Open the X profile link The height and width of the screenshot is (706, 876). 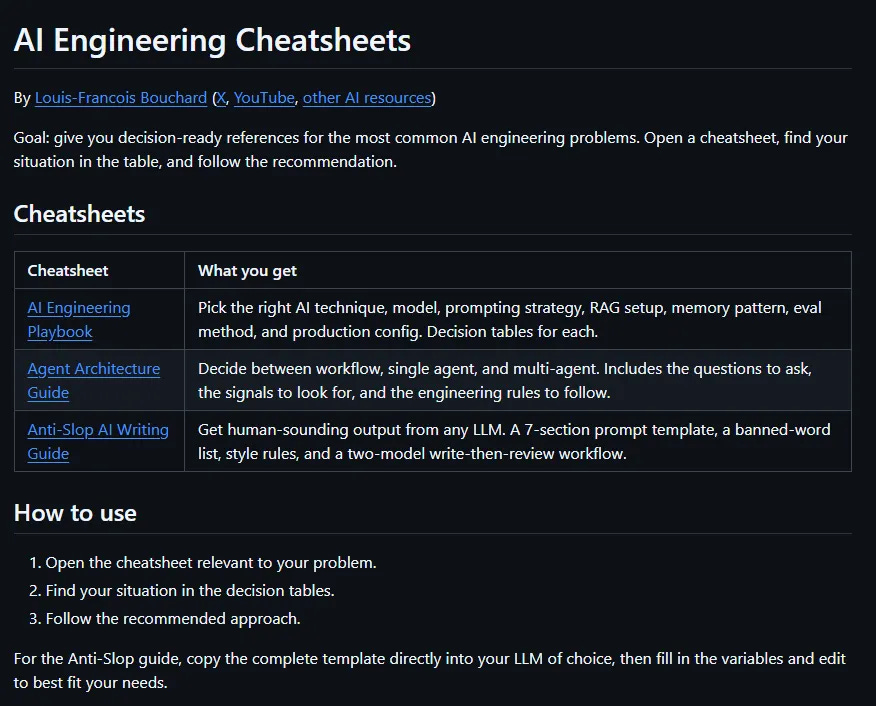click(x=222, y=98)
